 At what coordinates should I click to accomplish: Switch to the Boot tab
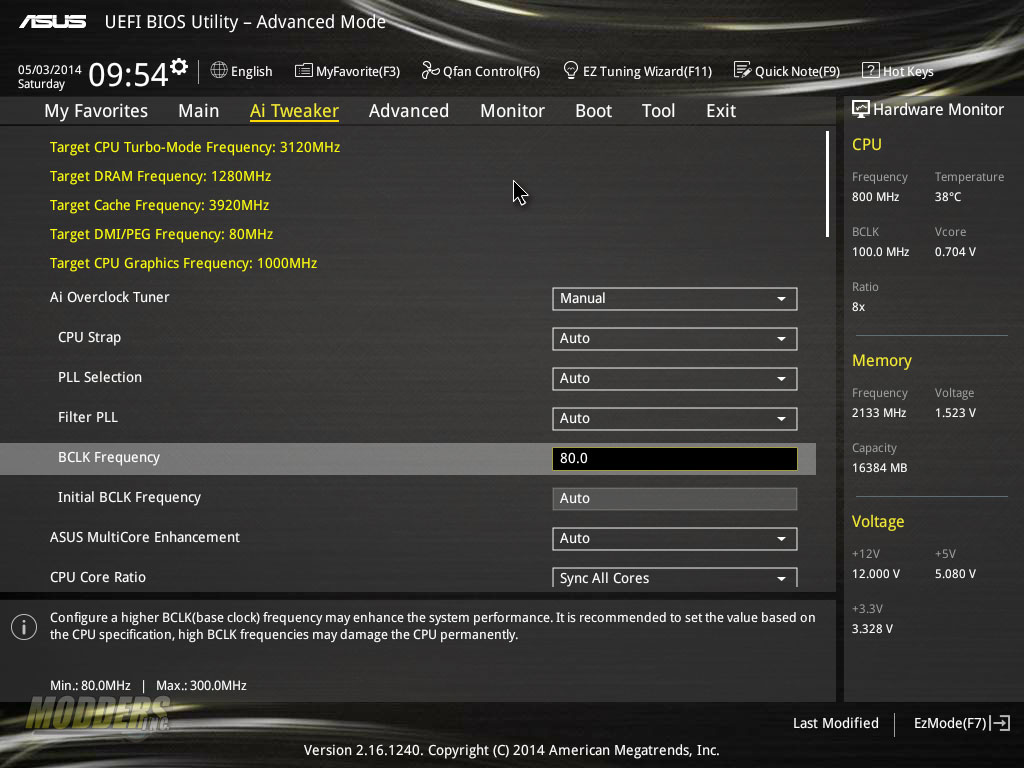(x=594, y=111)
